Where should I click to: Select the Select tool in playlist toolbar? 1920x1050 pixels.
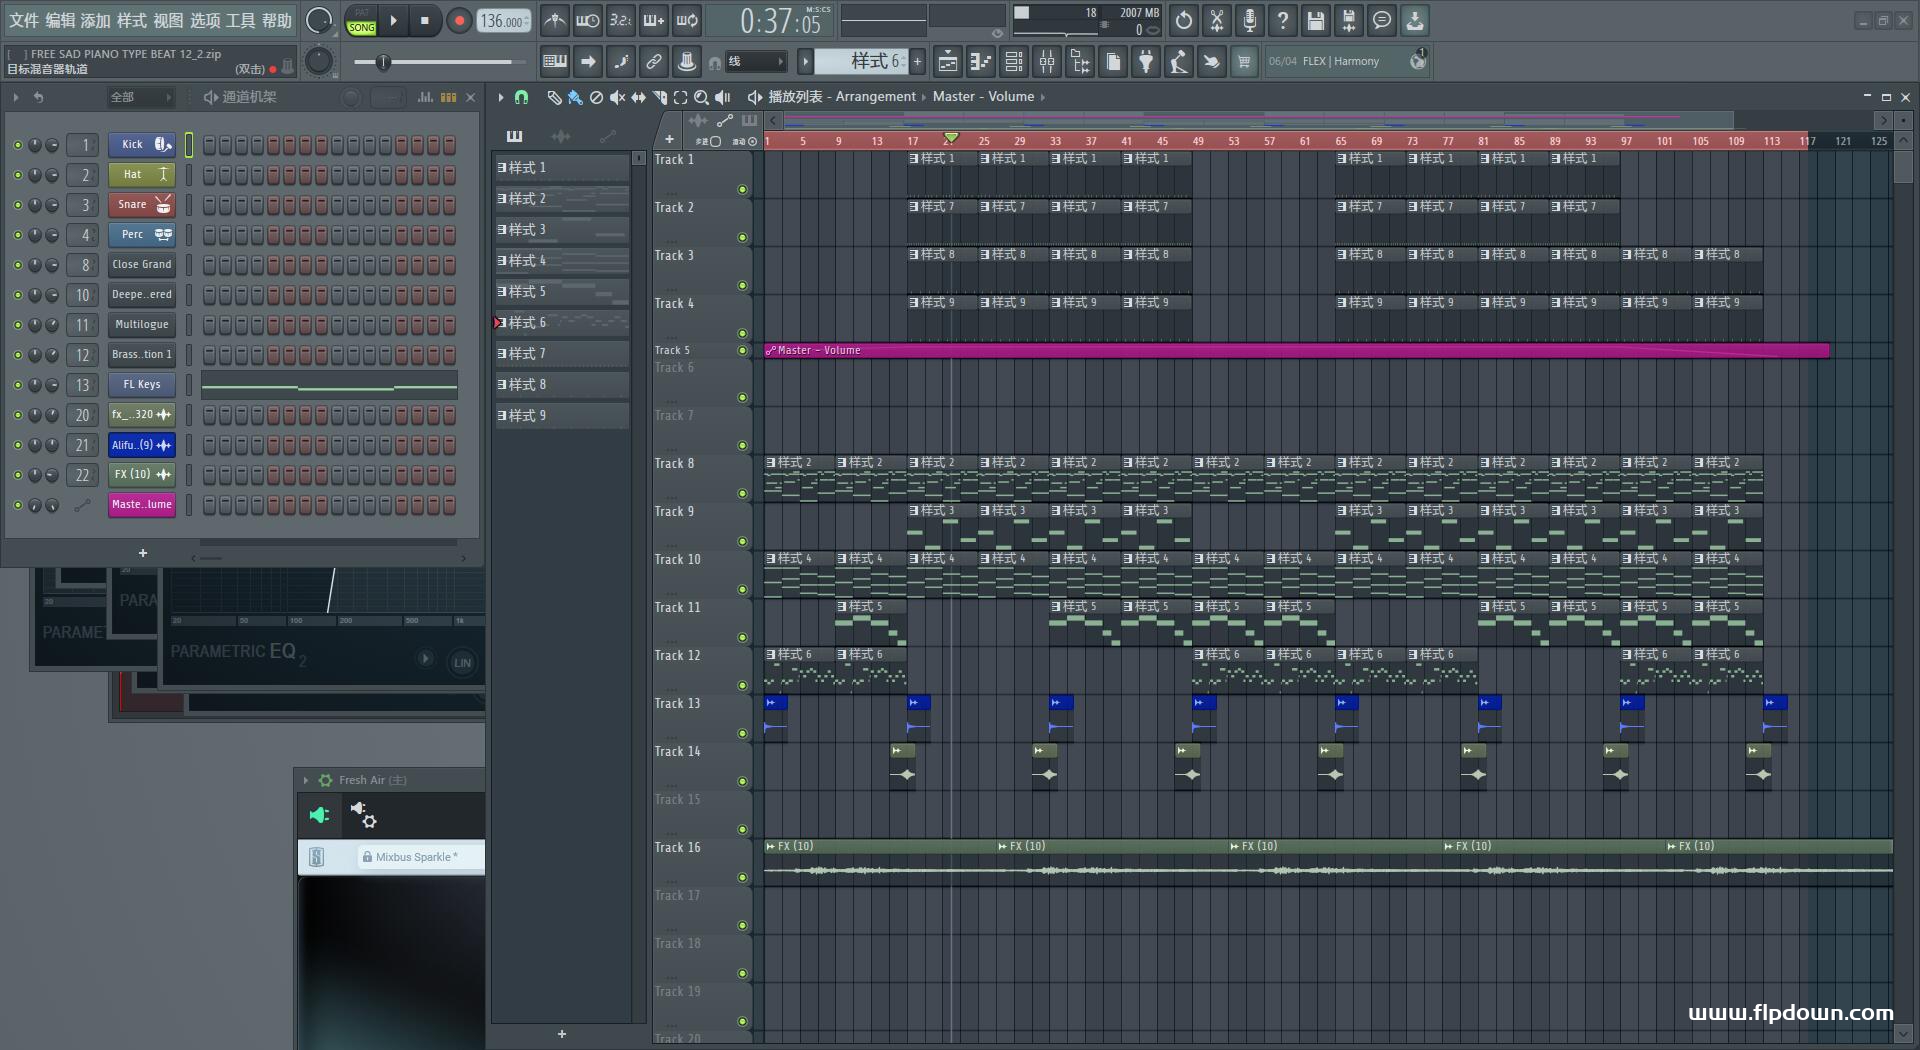pyautogui.click(x=680, y=97)
